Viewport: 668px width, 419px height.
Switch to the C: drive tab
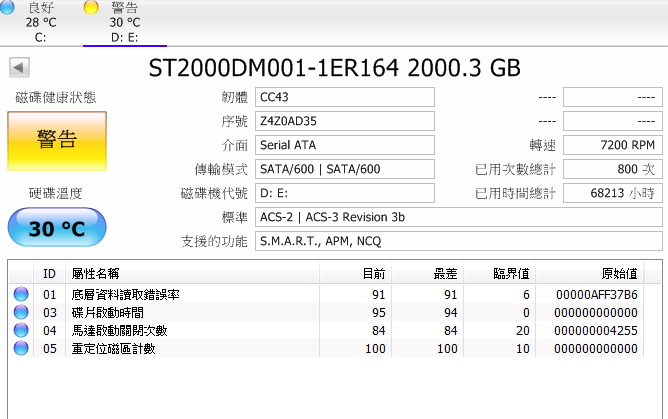point(40,22)
